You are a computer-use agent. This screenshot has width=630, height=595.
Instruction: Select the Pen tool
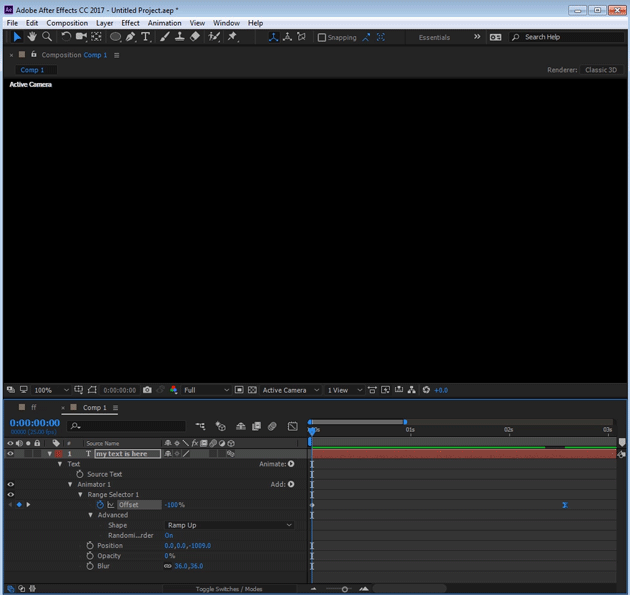click(x=130, y=37)
